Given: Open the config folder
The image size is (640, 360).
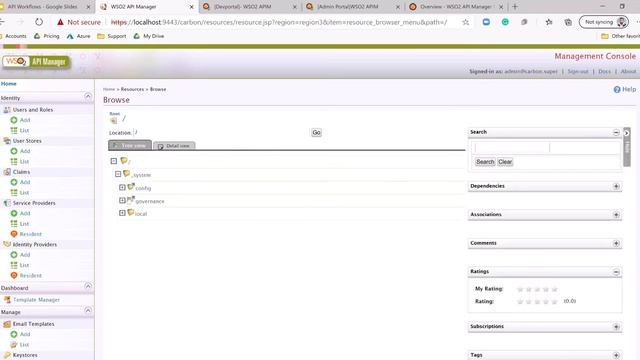Looking at the screenshot, I should (x=143, y=188).
